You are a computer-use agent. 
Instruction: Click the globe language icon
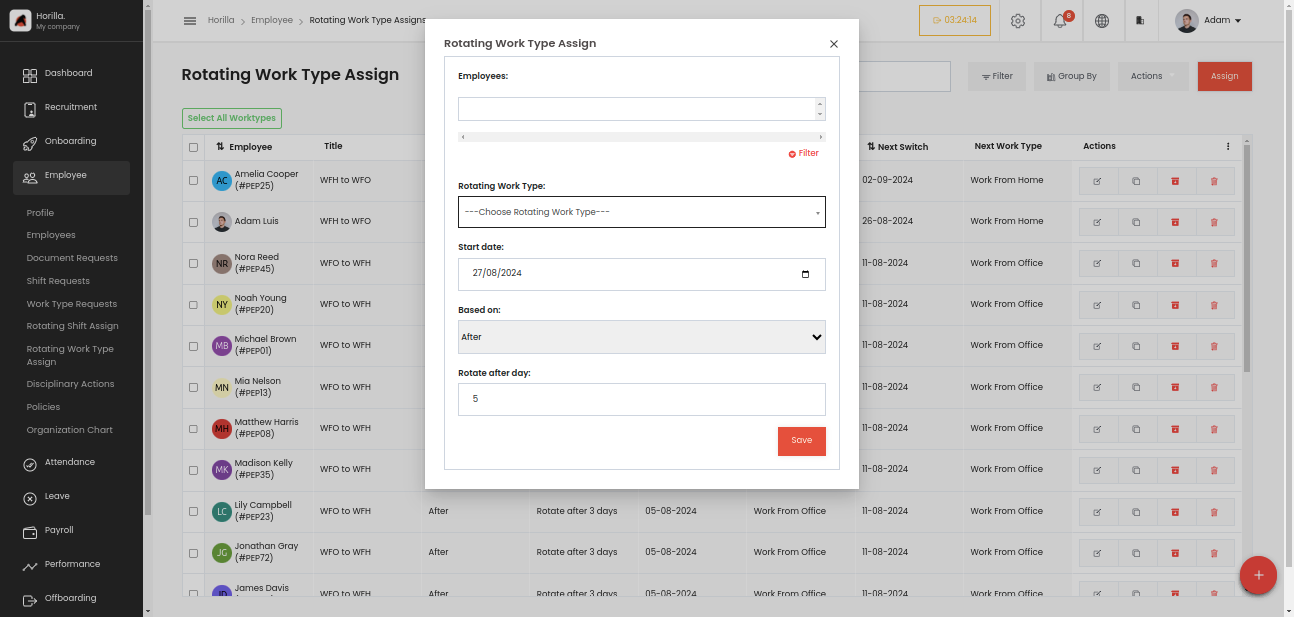(1102, 21)
